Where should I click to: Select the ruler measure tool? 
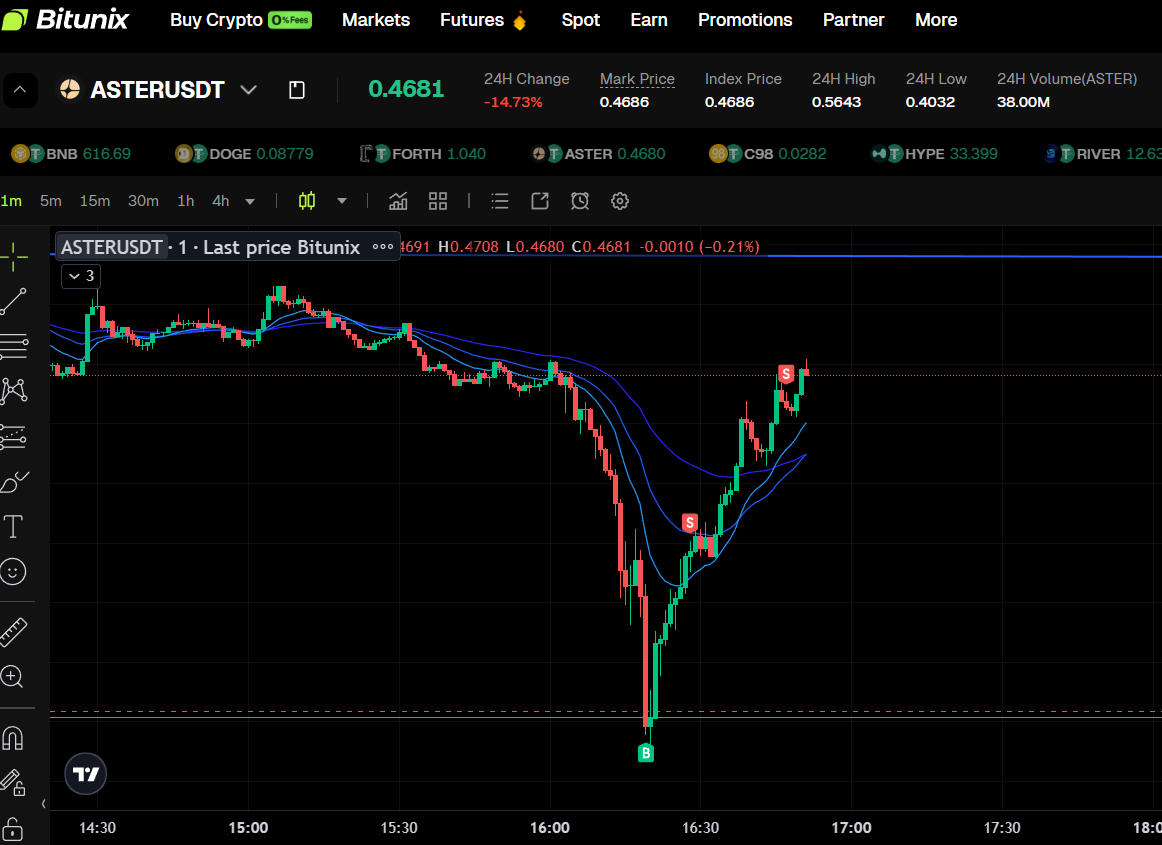tap(13, 632)
